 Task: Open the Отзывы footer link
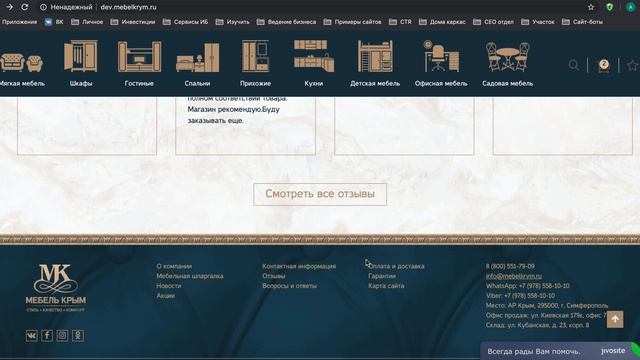[273, 276]
